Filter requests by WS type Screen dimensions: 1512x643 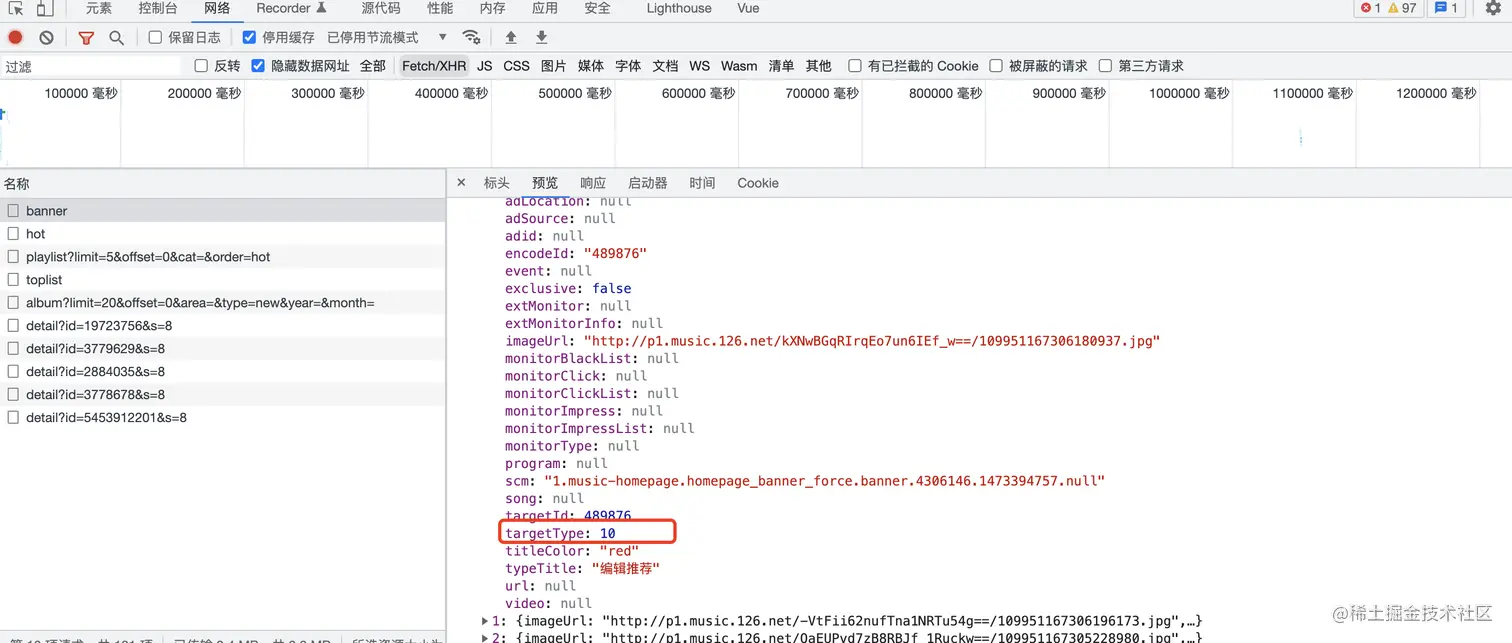(x=700, y=66)
